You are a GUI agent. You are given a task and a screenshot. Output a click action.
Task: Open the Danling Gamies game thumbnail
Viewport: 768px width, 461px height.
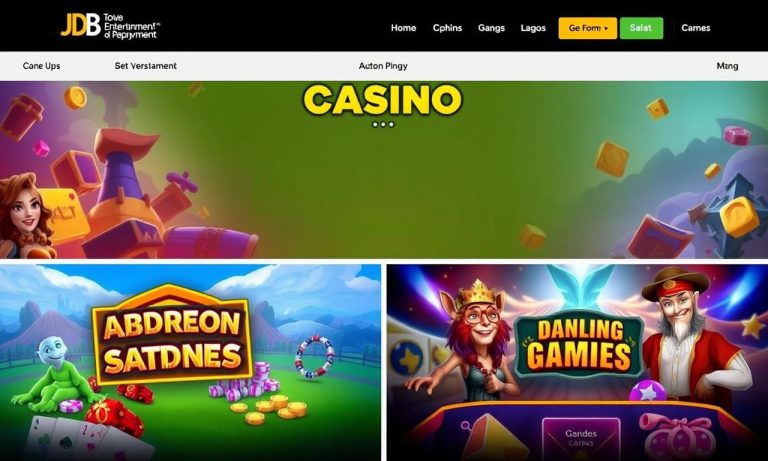tap(577, 363)
